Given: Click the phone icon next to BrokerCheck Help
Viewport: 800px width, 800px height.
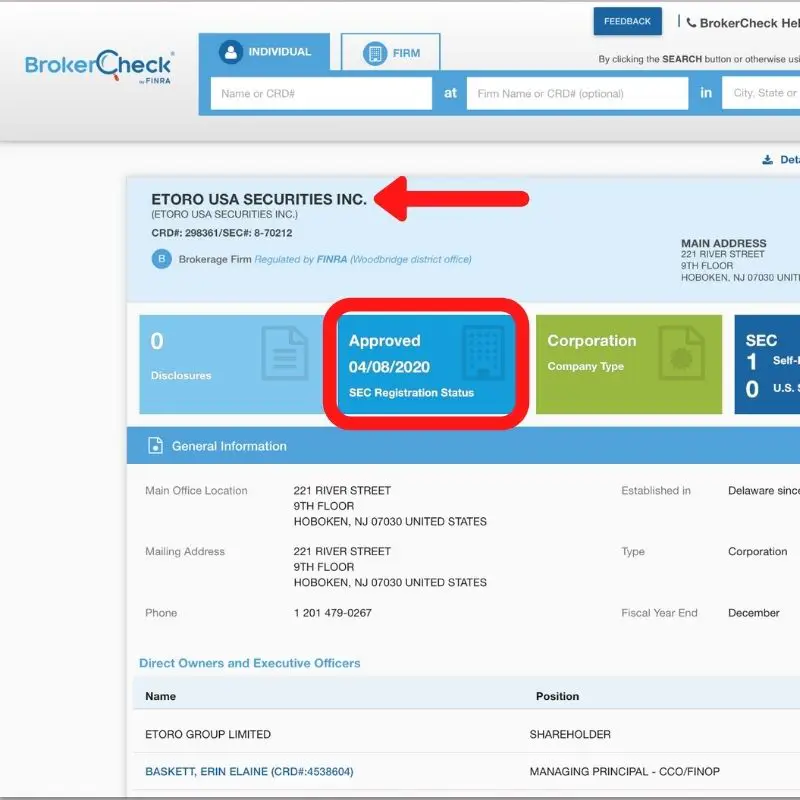Looking at the screenshot, I should tap(694, 21).
